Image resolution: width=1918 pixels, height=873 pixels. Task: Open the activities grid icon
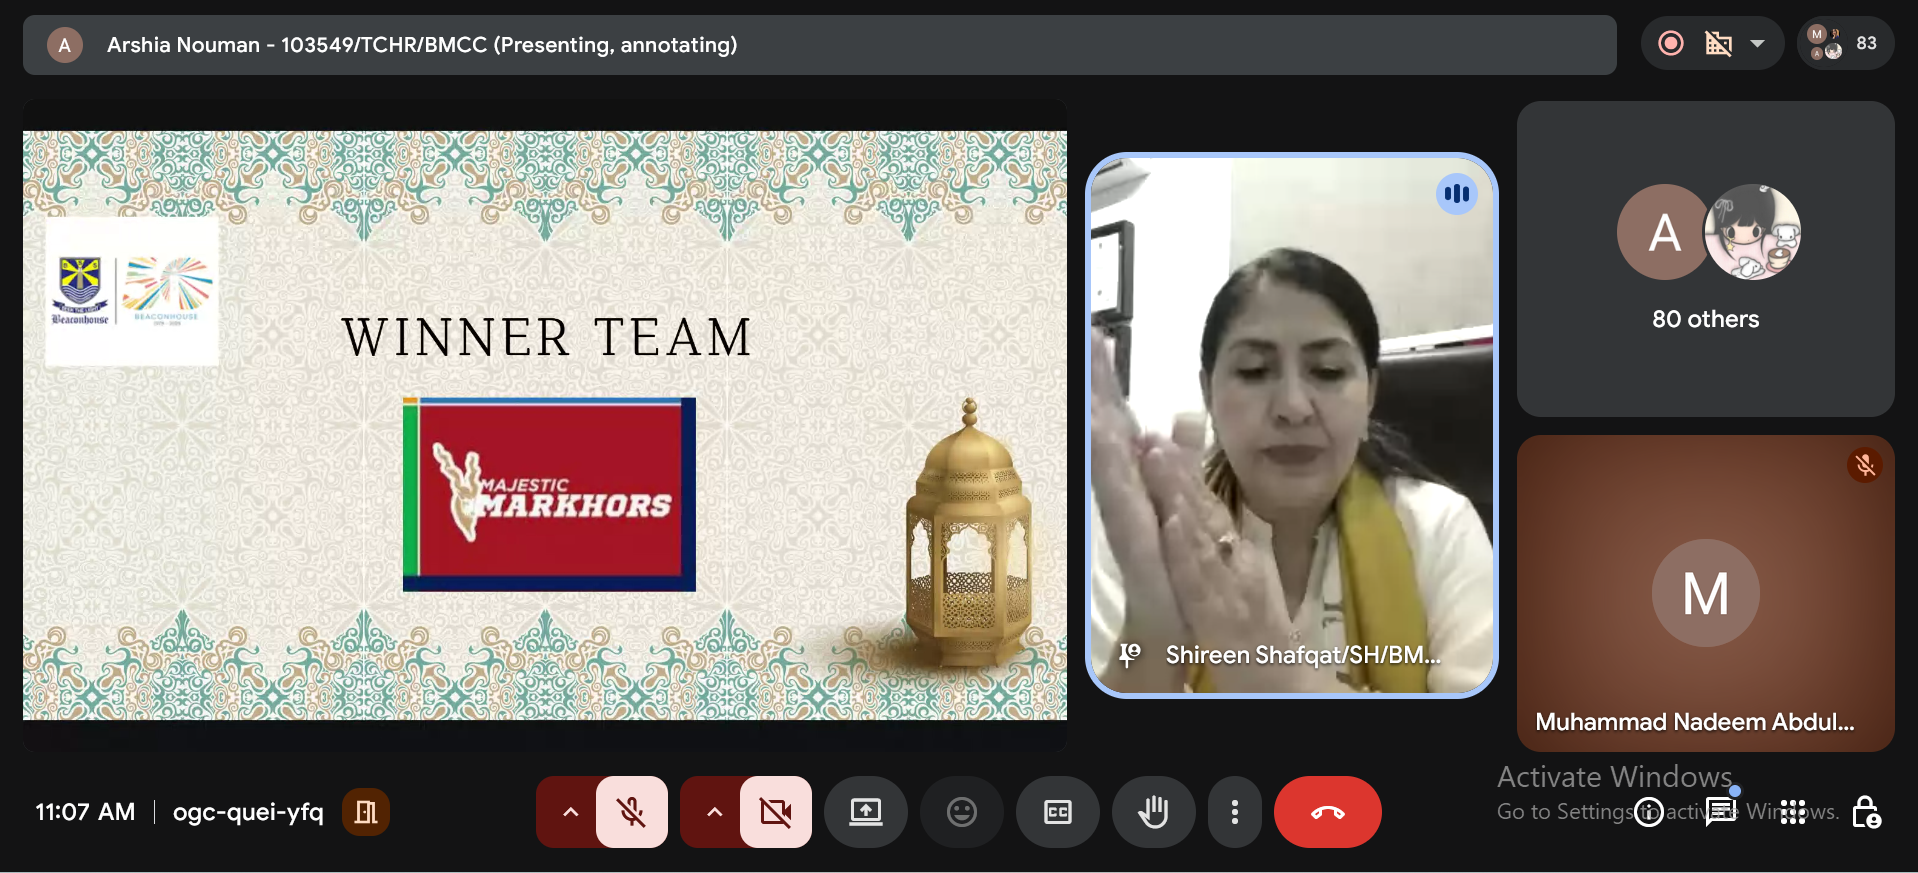1793,812
